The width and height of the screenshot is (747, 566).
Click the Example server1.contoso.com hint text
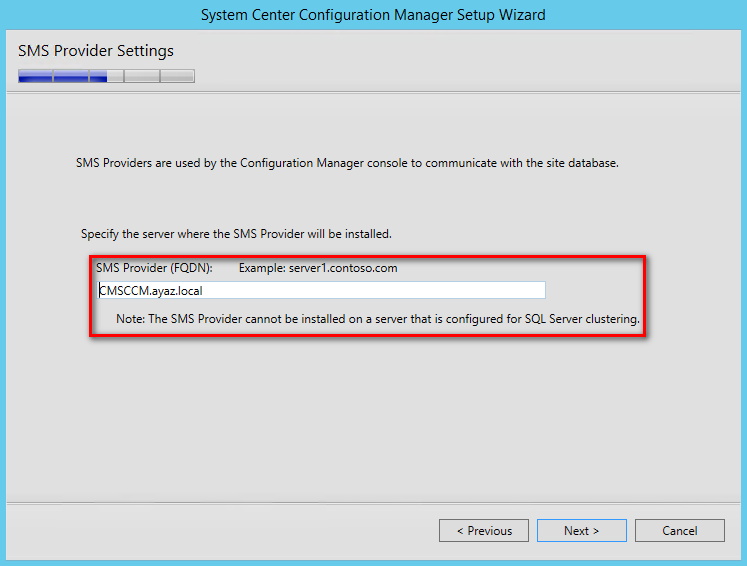[318, 268]
